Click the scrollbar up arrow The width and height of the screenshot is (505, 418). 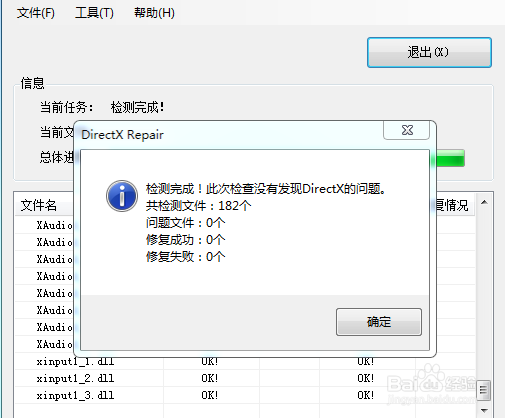pos(484,202)
